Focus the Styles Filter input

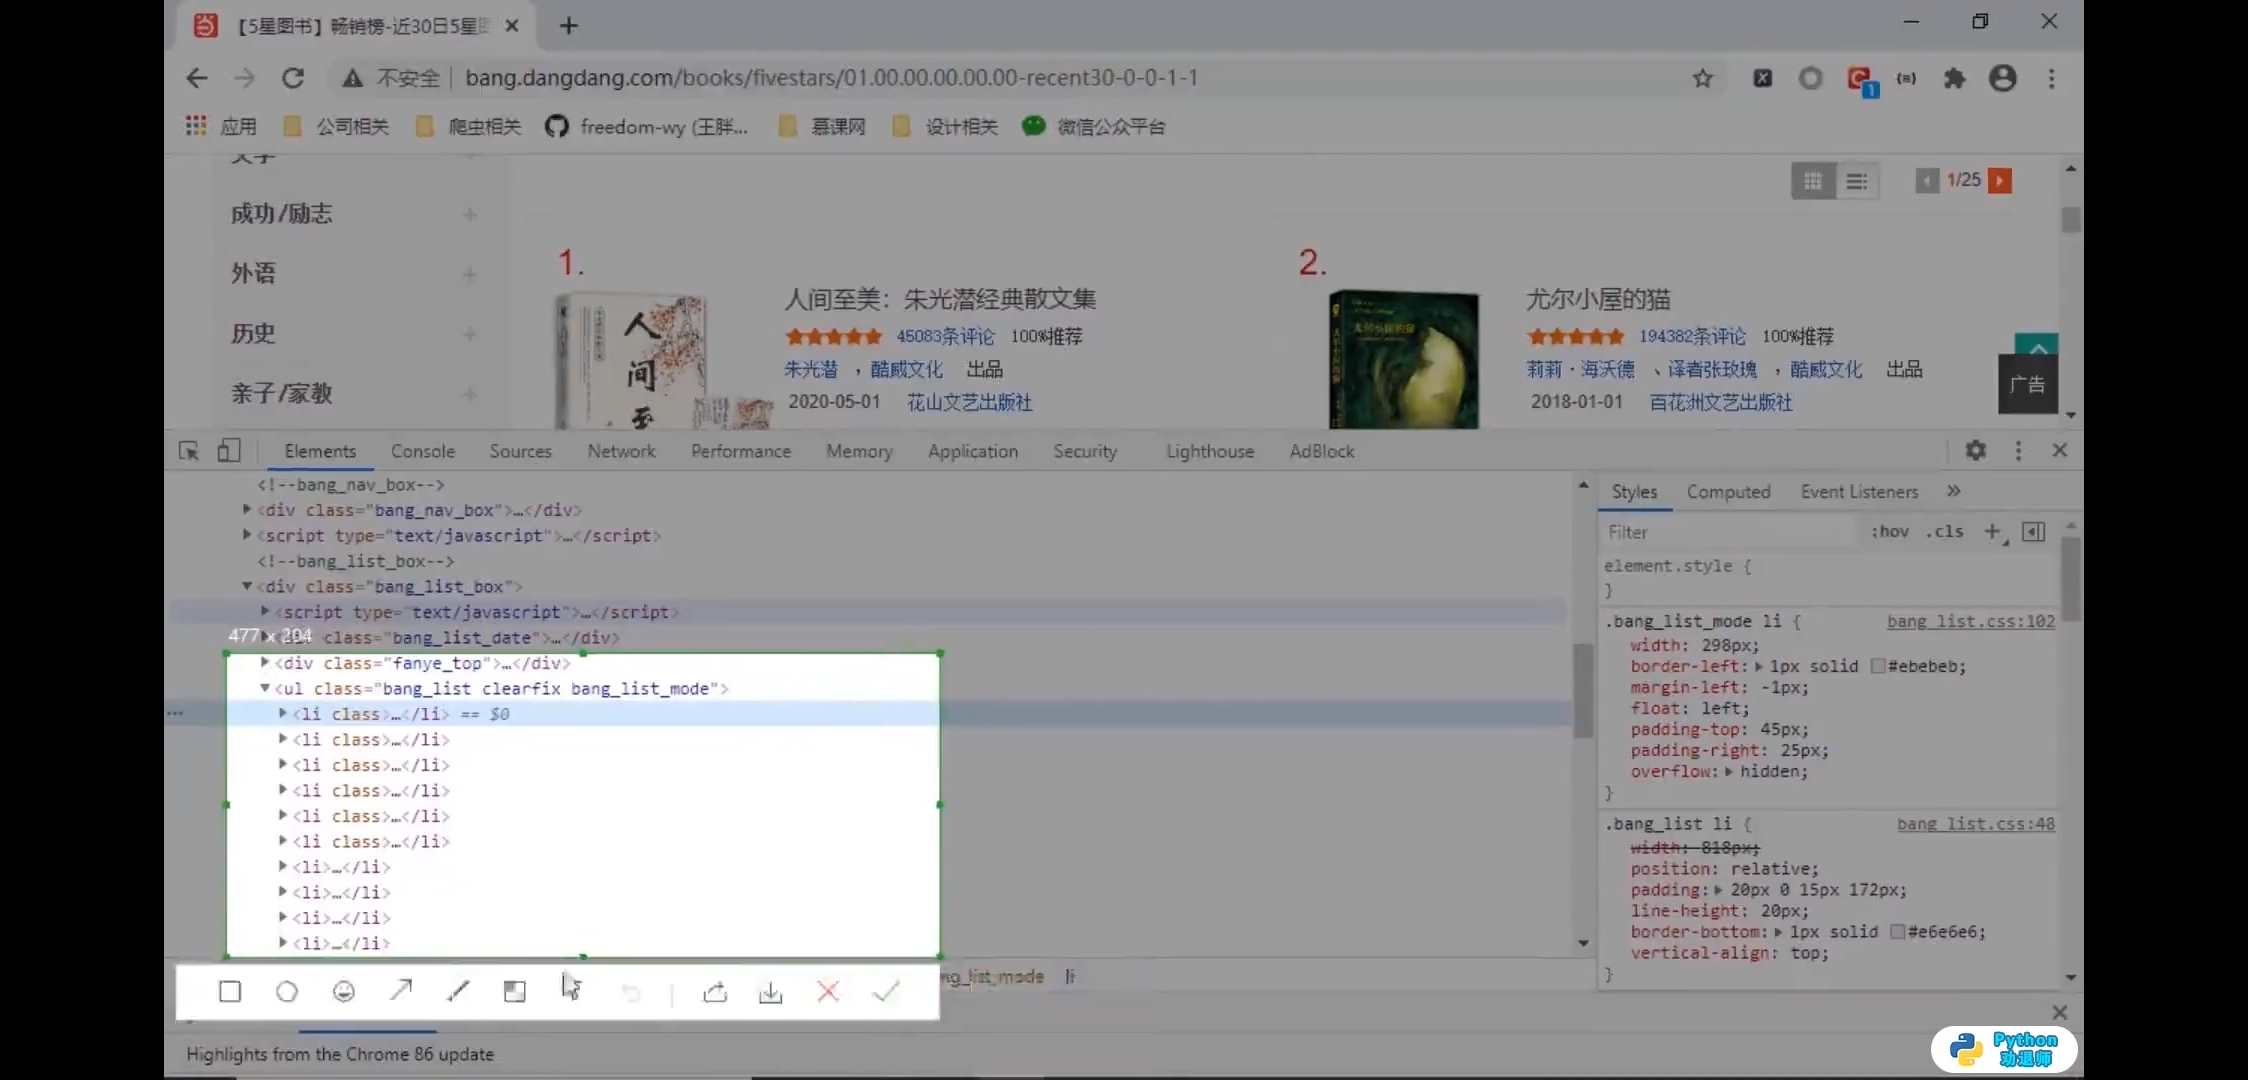(1730, 532)
